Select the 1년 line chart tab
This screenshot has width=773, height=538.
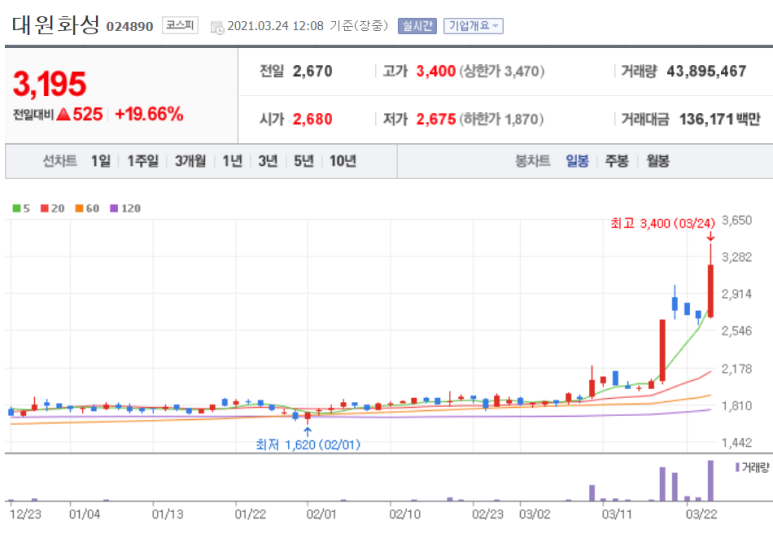pos(232,161)
